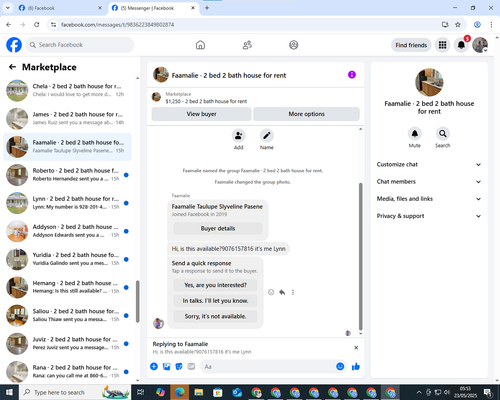Image resolution: width=500 pixels, height=400 pixels.
Task: Click the Facebook menu grid icon
Action: click(442, 45)
